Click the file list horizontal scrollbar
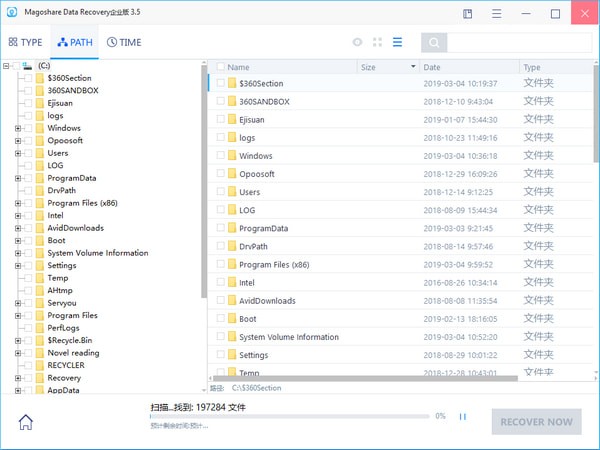 point(365,378)
